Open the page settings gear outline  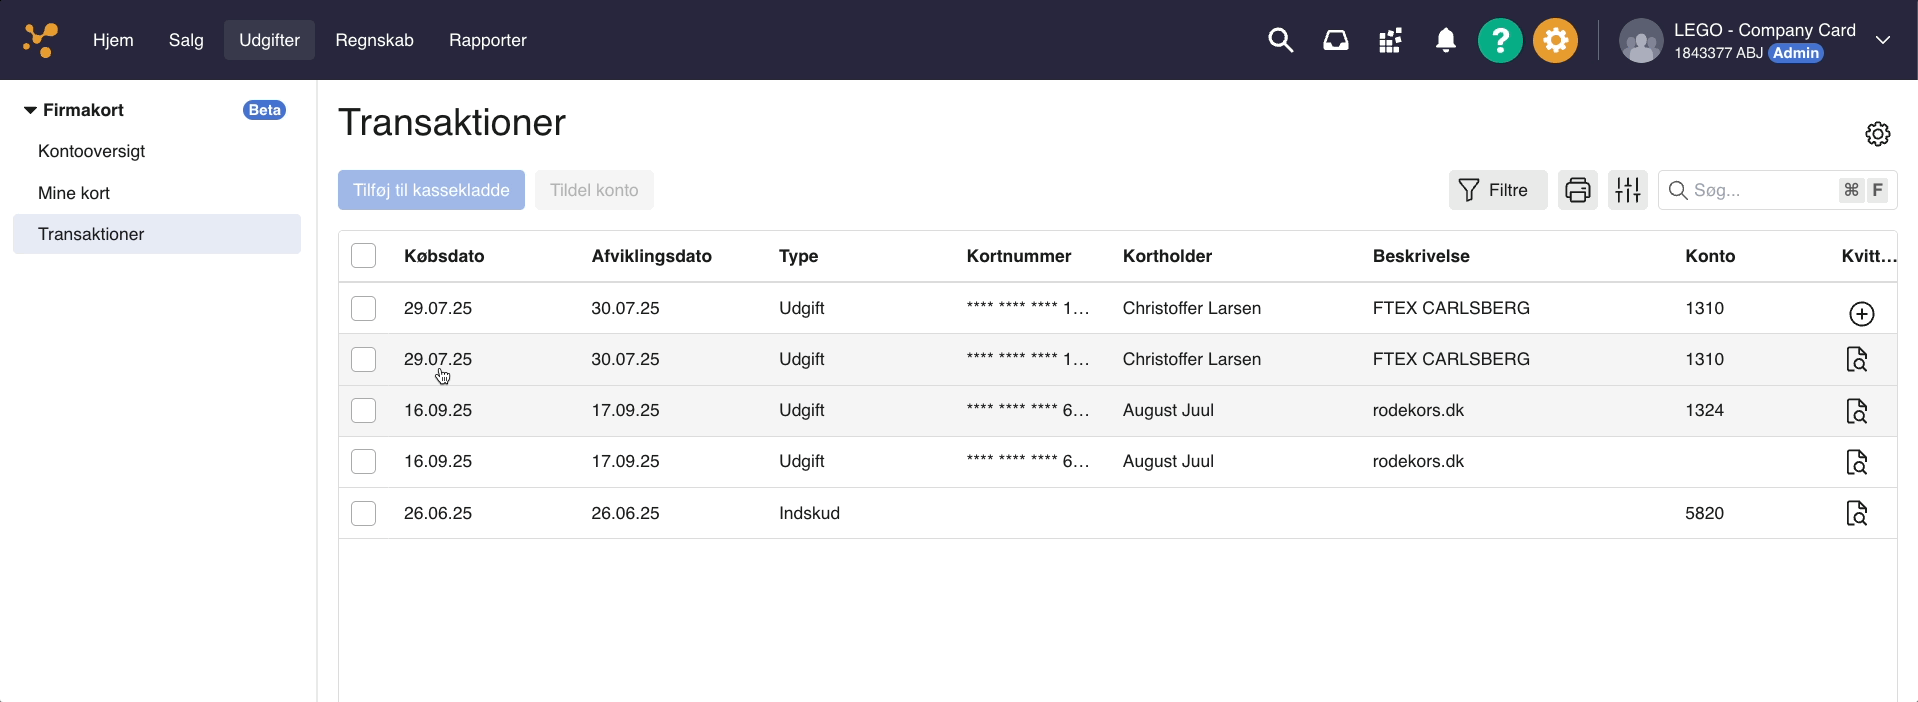(x=1877, y=134)
